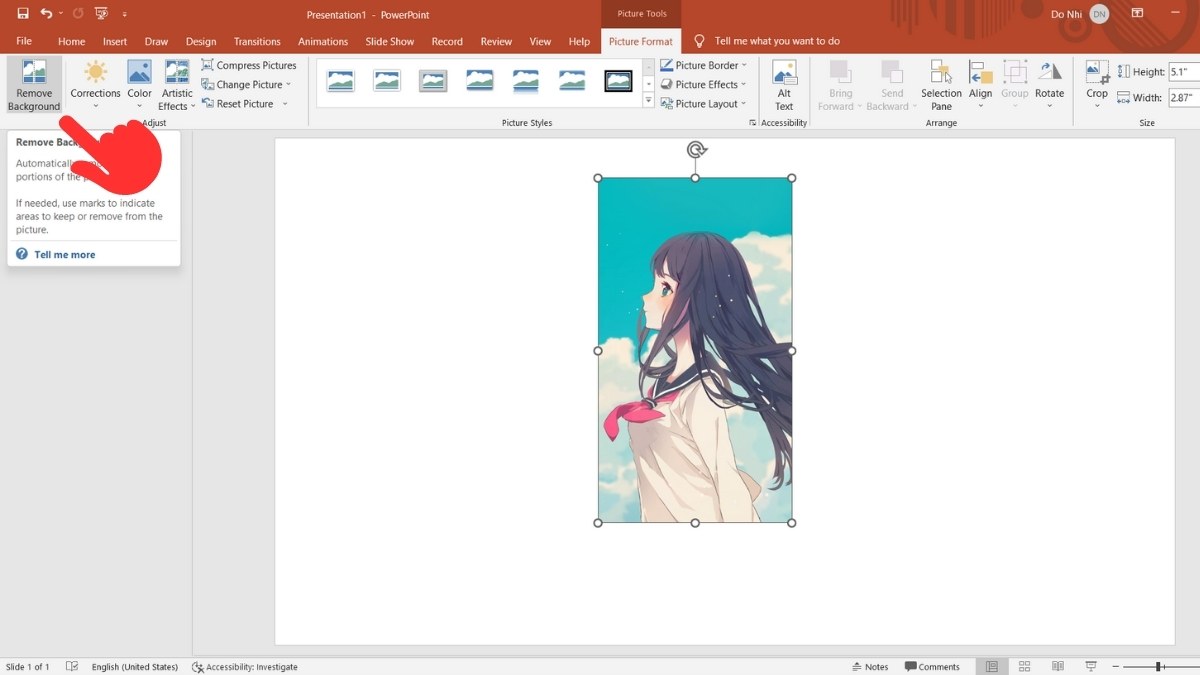Apply the grey metal frame picture style
This screenshot has height=675, width=1200.
point(433,81)
